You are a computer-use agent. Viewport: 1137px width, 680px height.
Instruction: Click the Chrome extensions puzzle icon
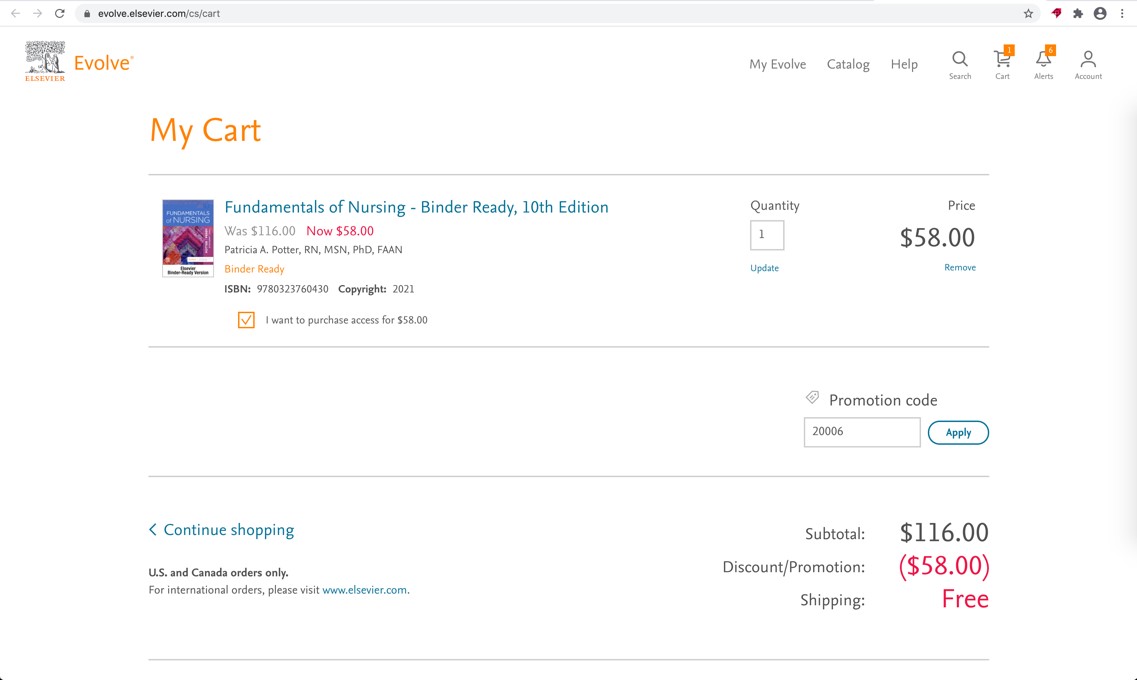pyautogui.click(x=1077, y=13)
